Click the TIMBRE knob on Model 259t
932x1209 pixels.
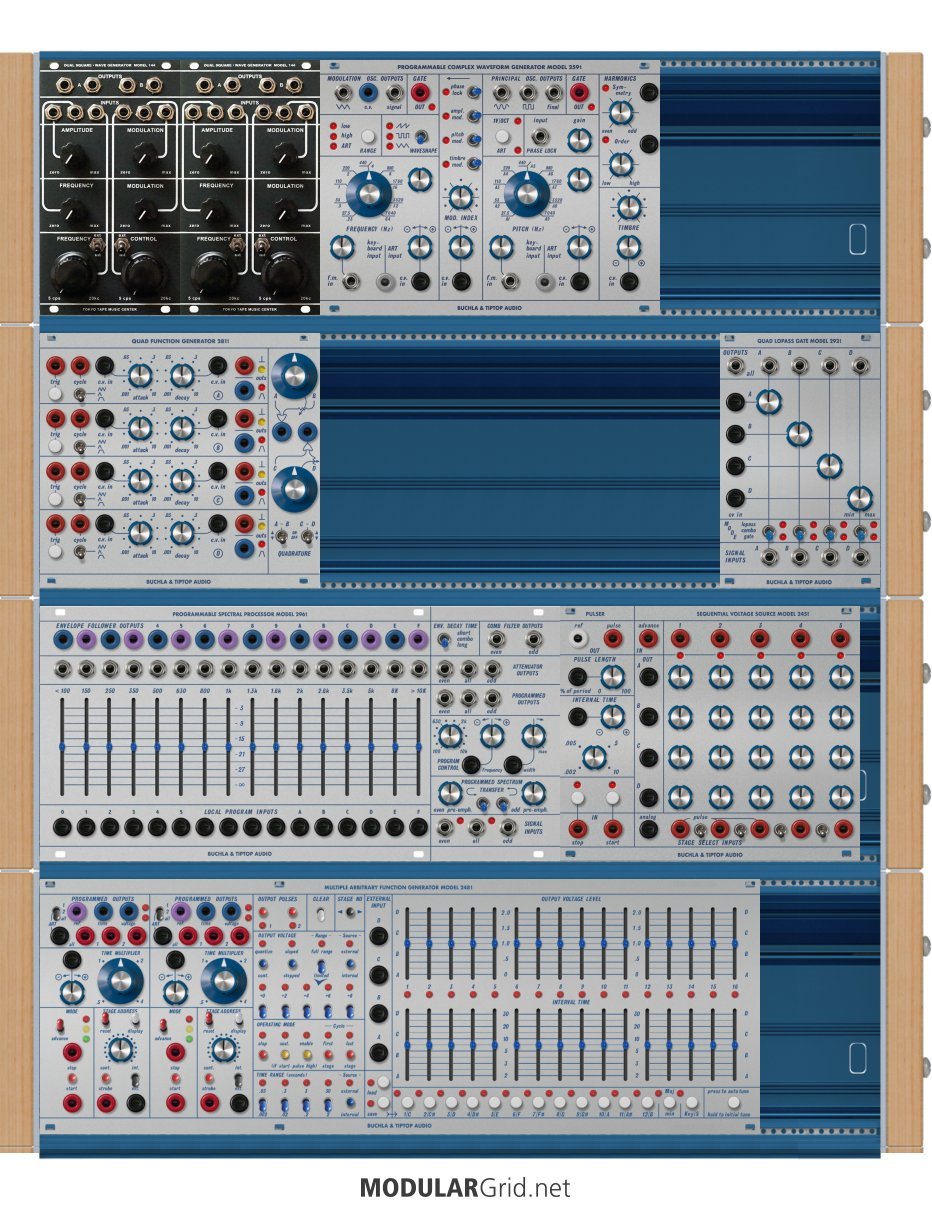click(x=628, y=207)
